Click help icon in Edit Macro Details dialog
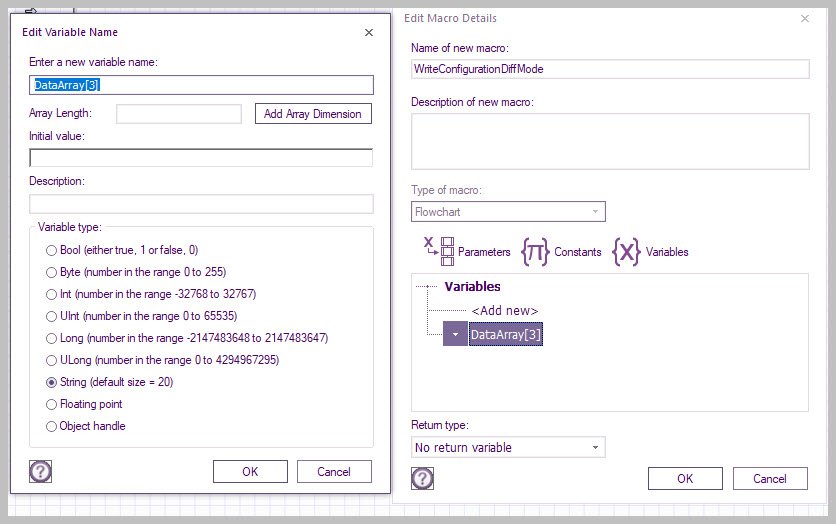Image resolution: width=836 pixels, height=524 pixels. 423,479
